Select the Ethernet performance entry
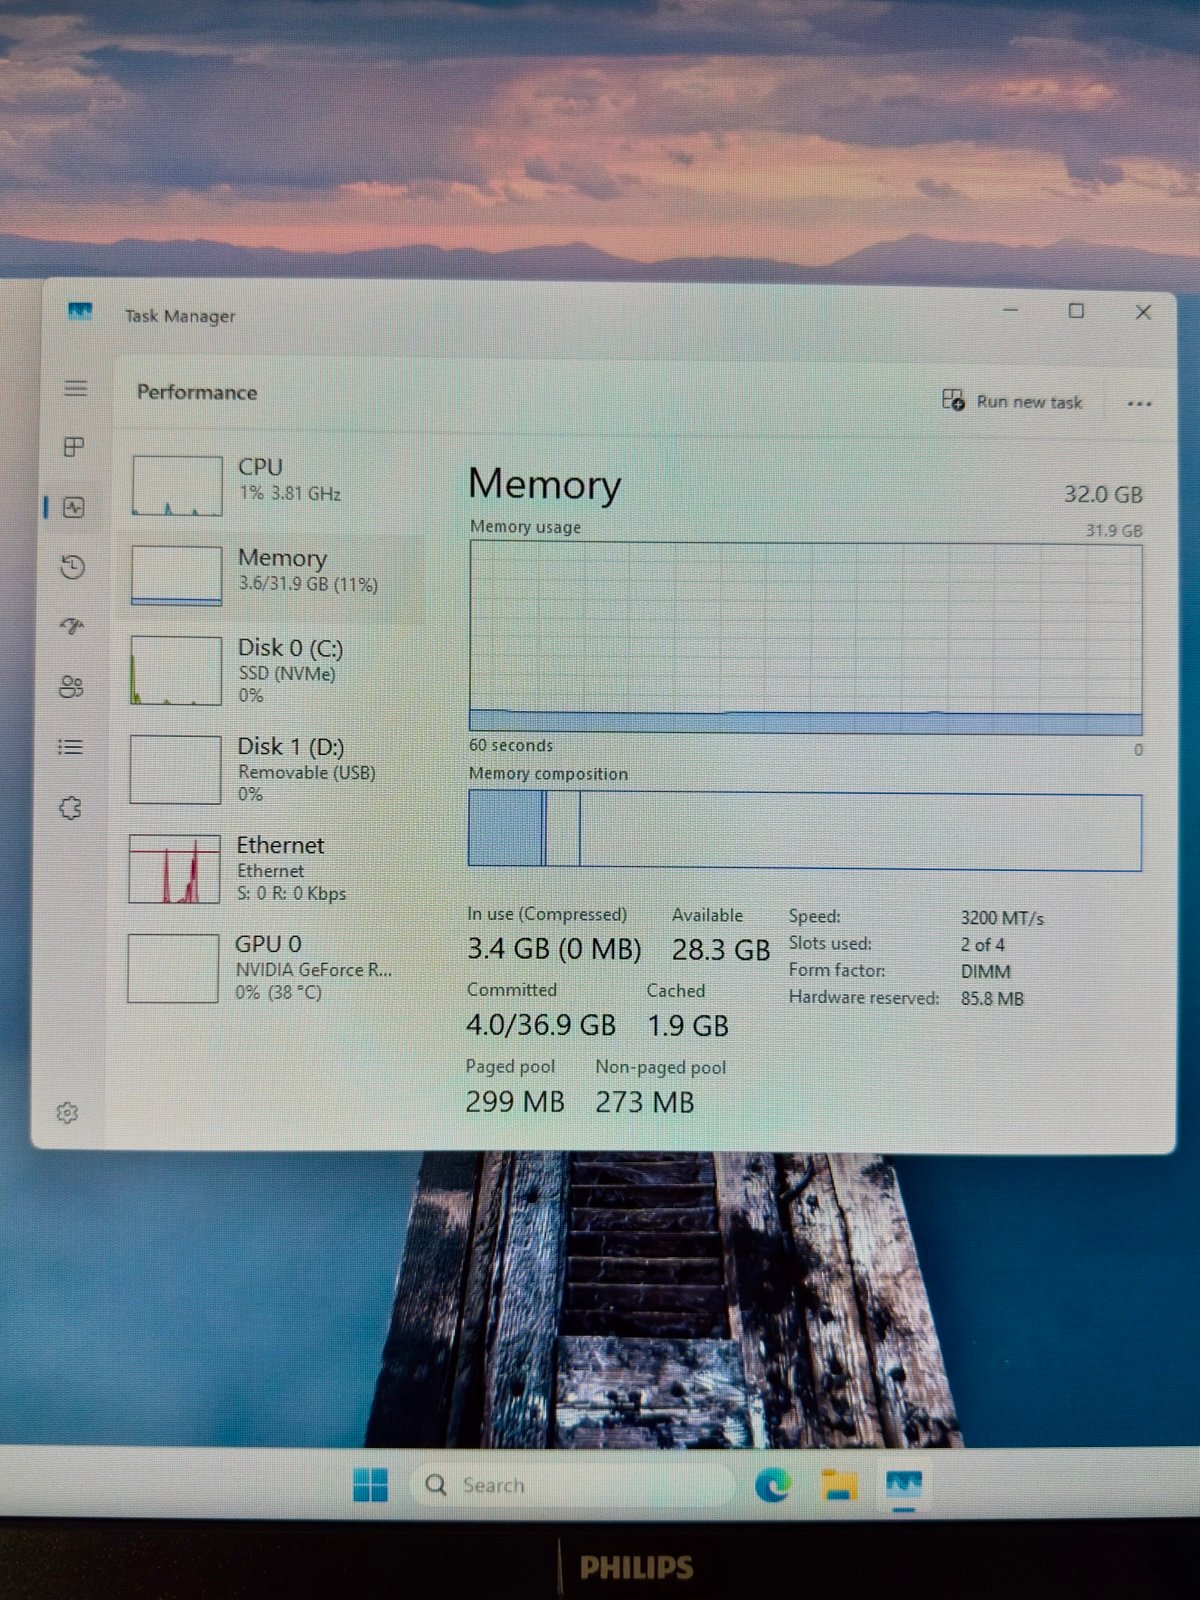 coord(273,868)
